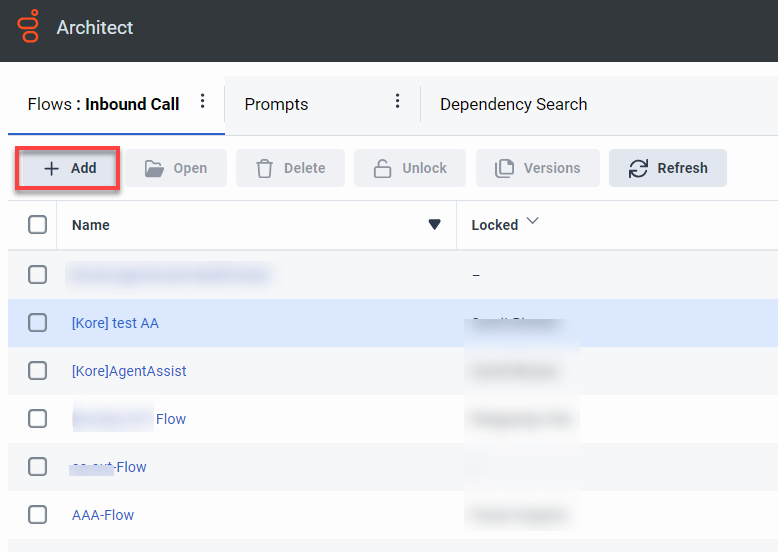Open the [Kore] test AA flow link
Viewport: 778px width, 552px height.
point(115,323)
